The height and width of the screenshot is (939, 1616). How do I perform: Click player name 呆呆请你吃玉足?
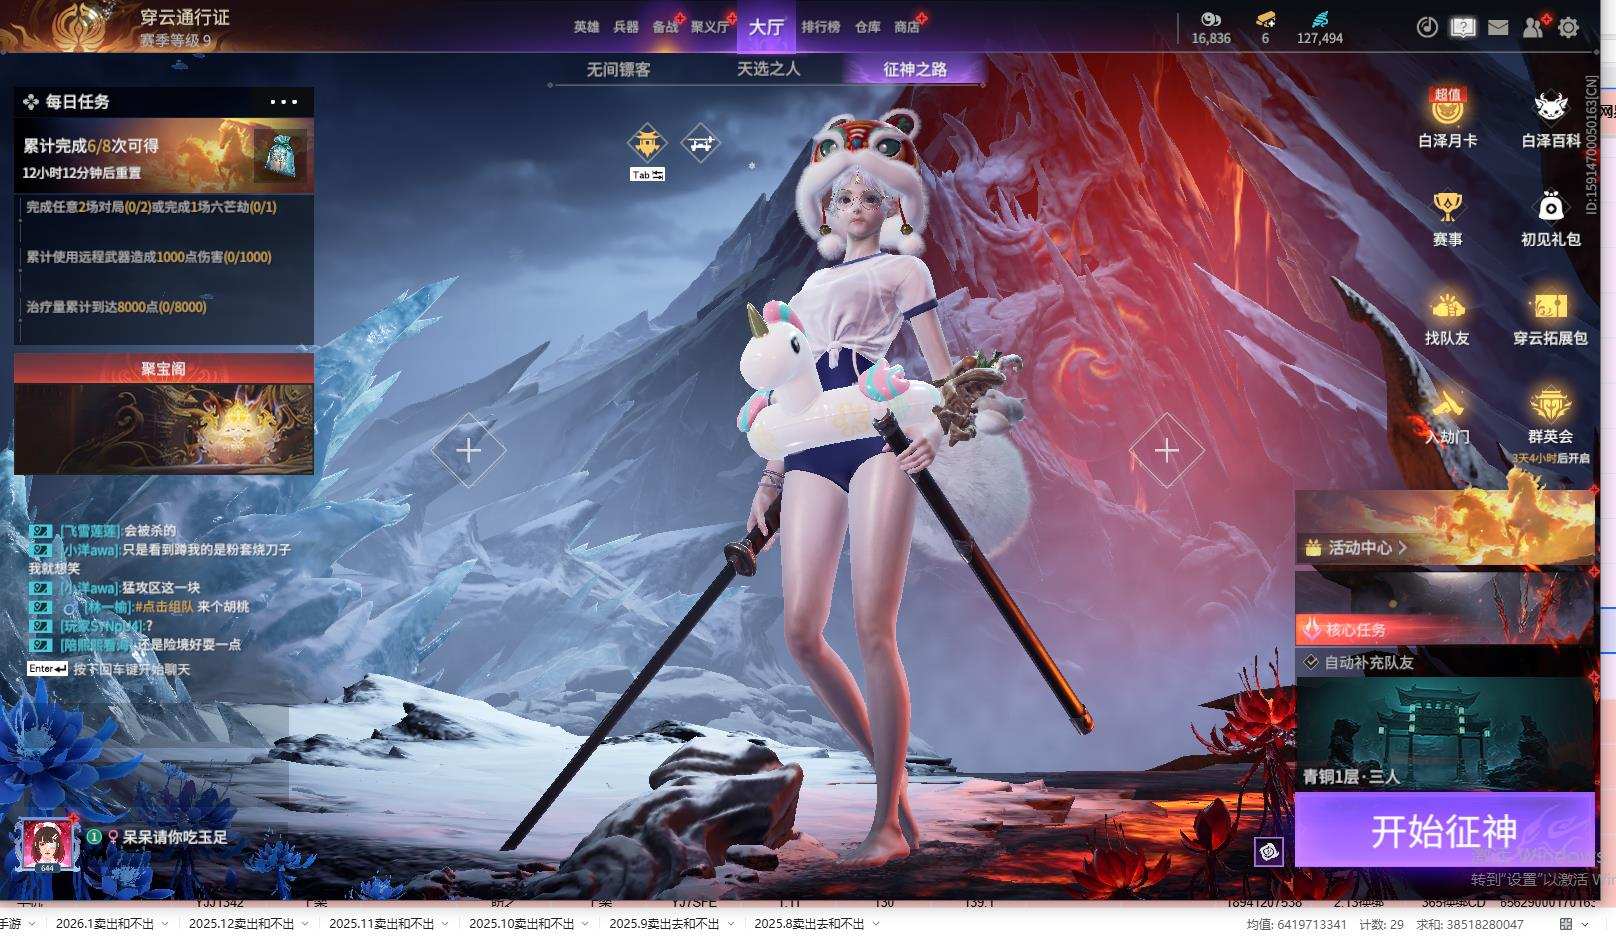(175, 837)
